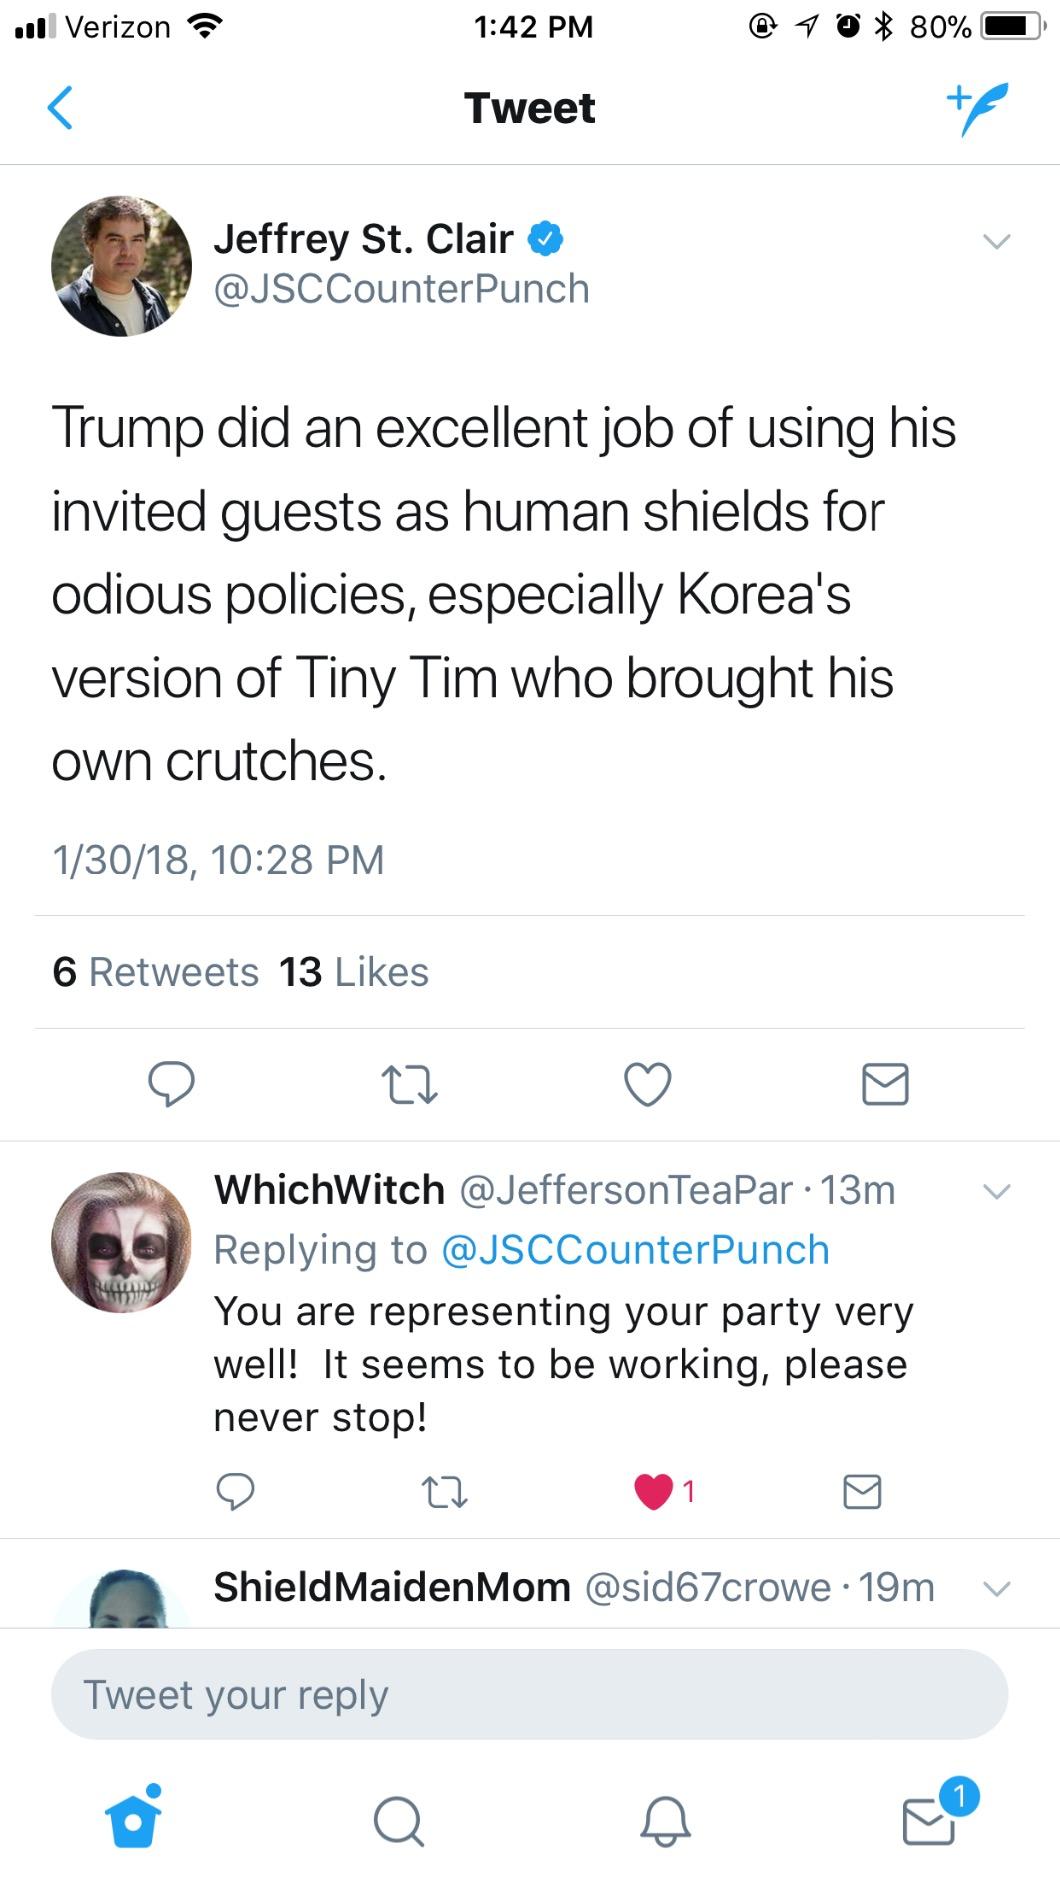The width and height of the screenshot is (1060, 1885).
Task: Tap the 'Tweet your reply' field
Action: coord(529,1695)
